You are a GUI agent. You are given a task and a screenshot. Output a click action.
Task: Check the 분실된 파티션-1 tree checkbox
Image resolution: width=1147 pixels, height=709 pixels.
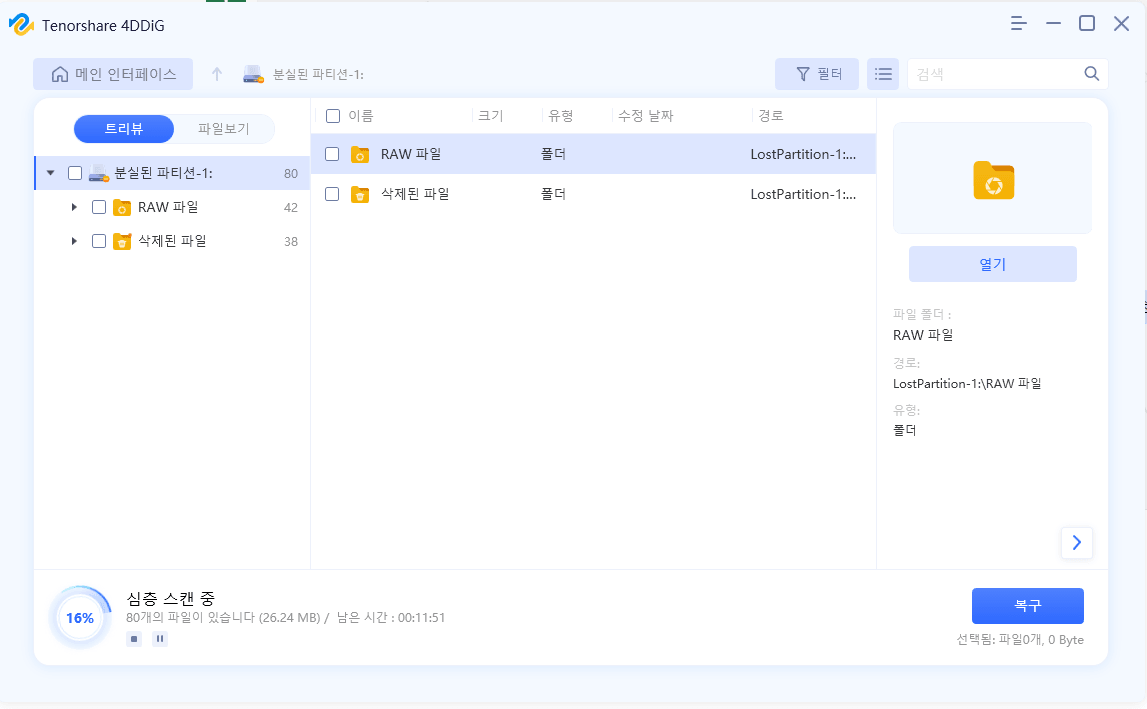click(75, 173)
